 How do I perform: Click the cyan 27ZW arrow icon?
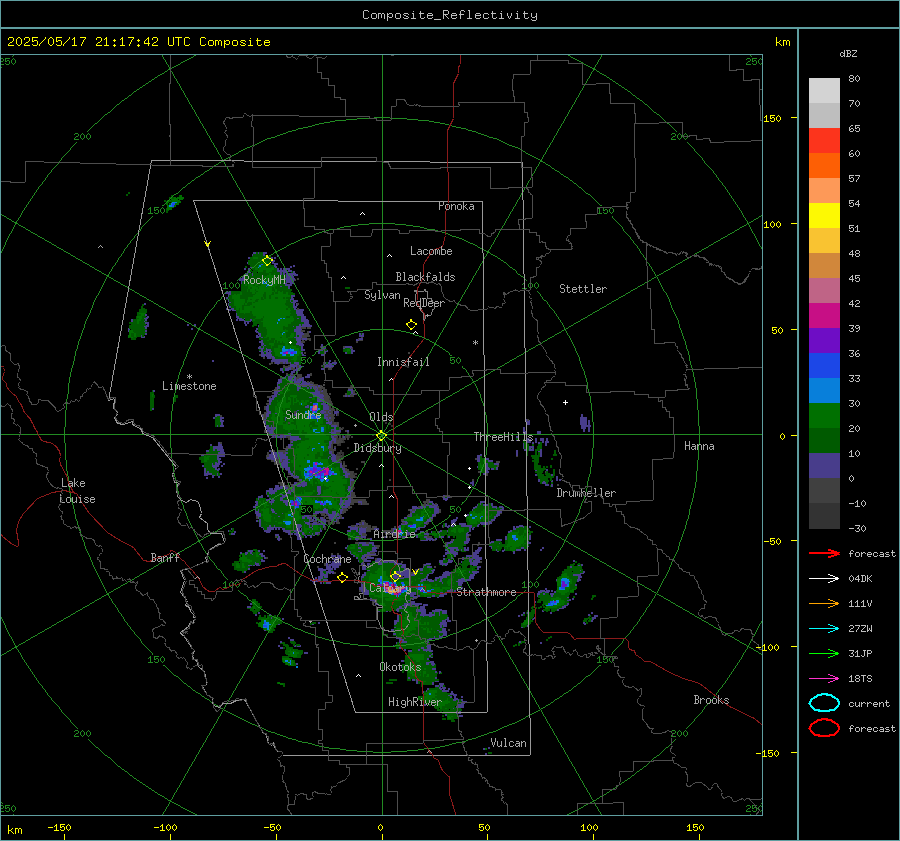pyautogui.click(x=824, y=629)
